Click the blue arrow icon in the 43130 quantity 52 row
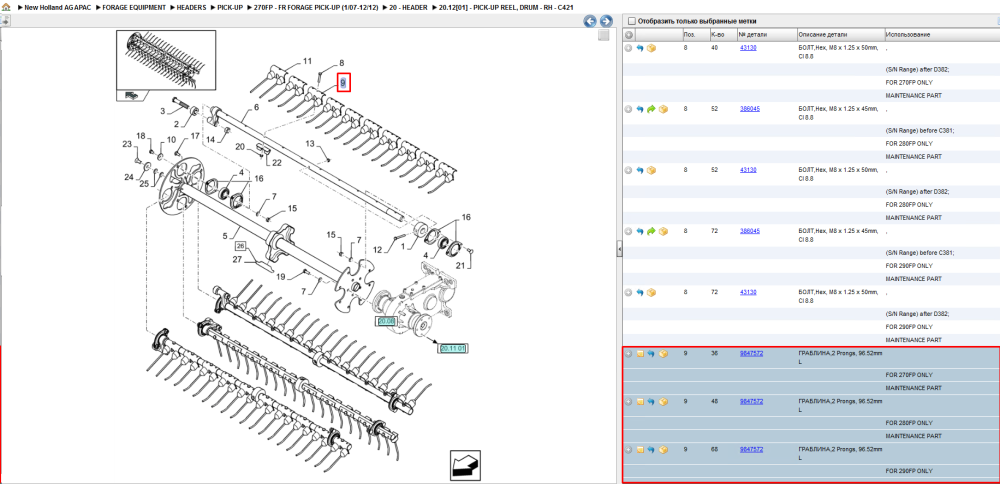1000x484 pixels. (x=640, y=170)
